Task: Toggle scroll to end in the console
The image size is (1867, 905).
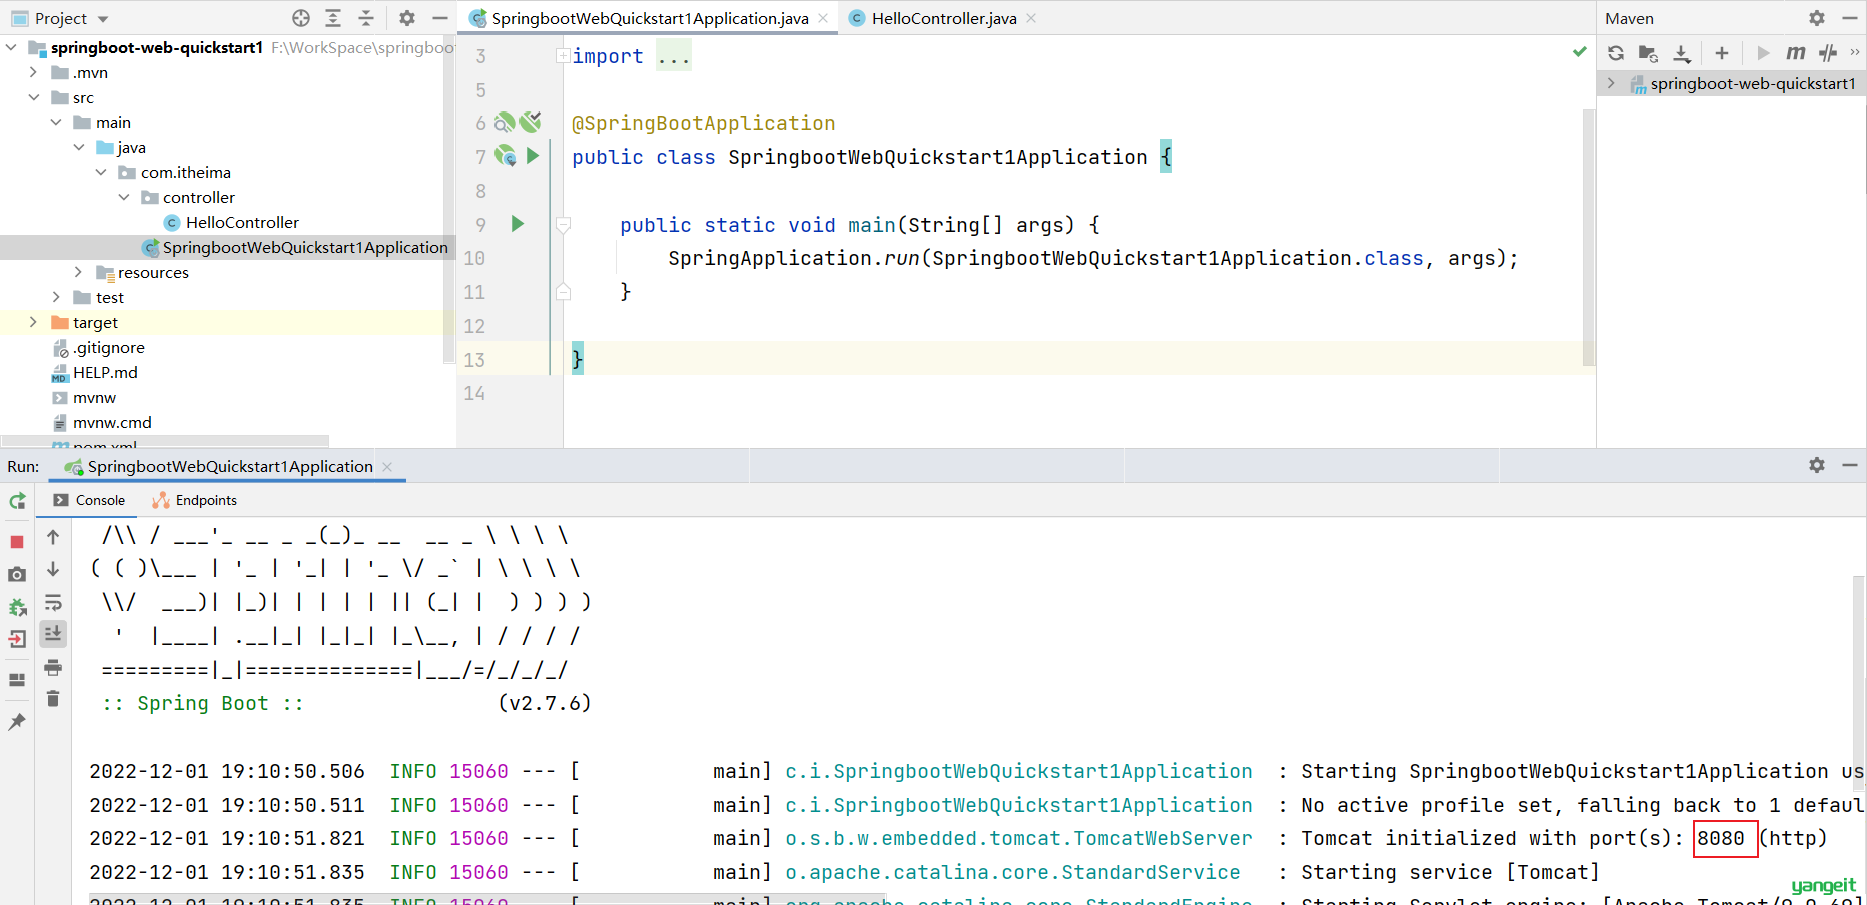Action: tap(53, 633)
